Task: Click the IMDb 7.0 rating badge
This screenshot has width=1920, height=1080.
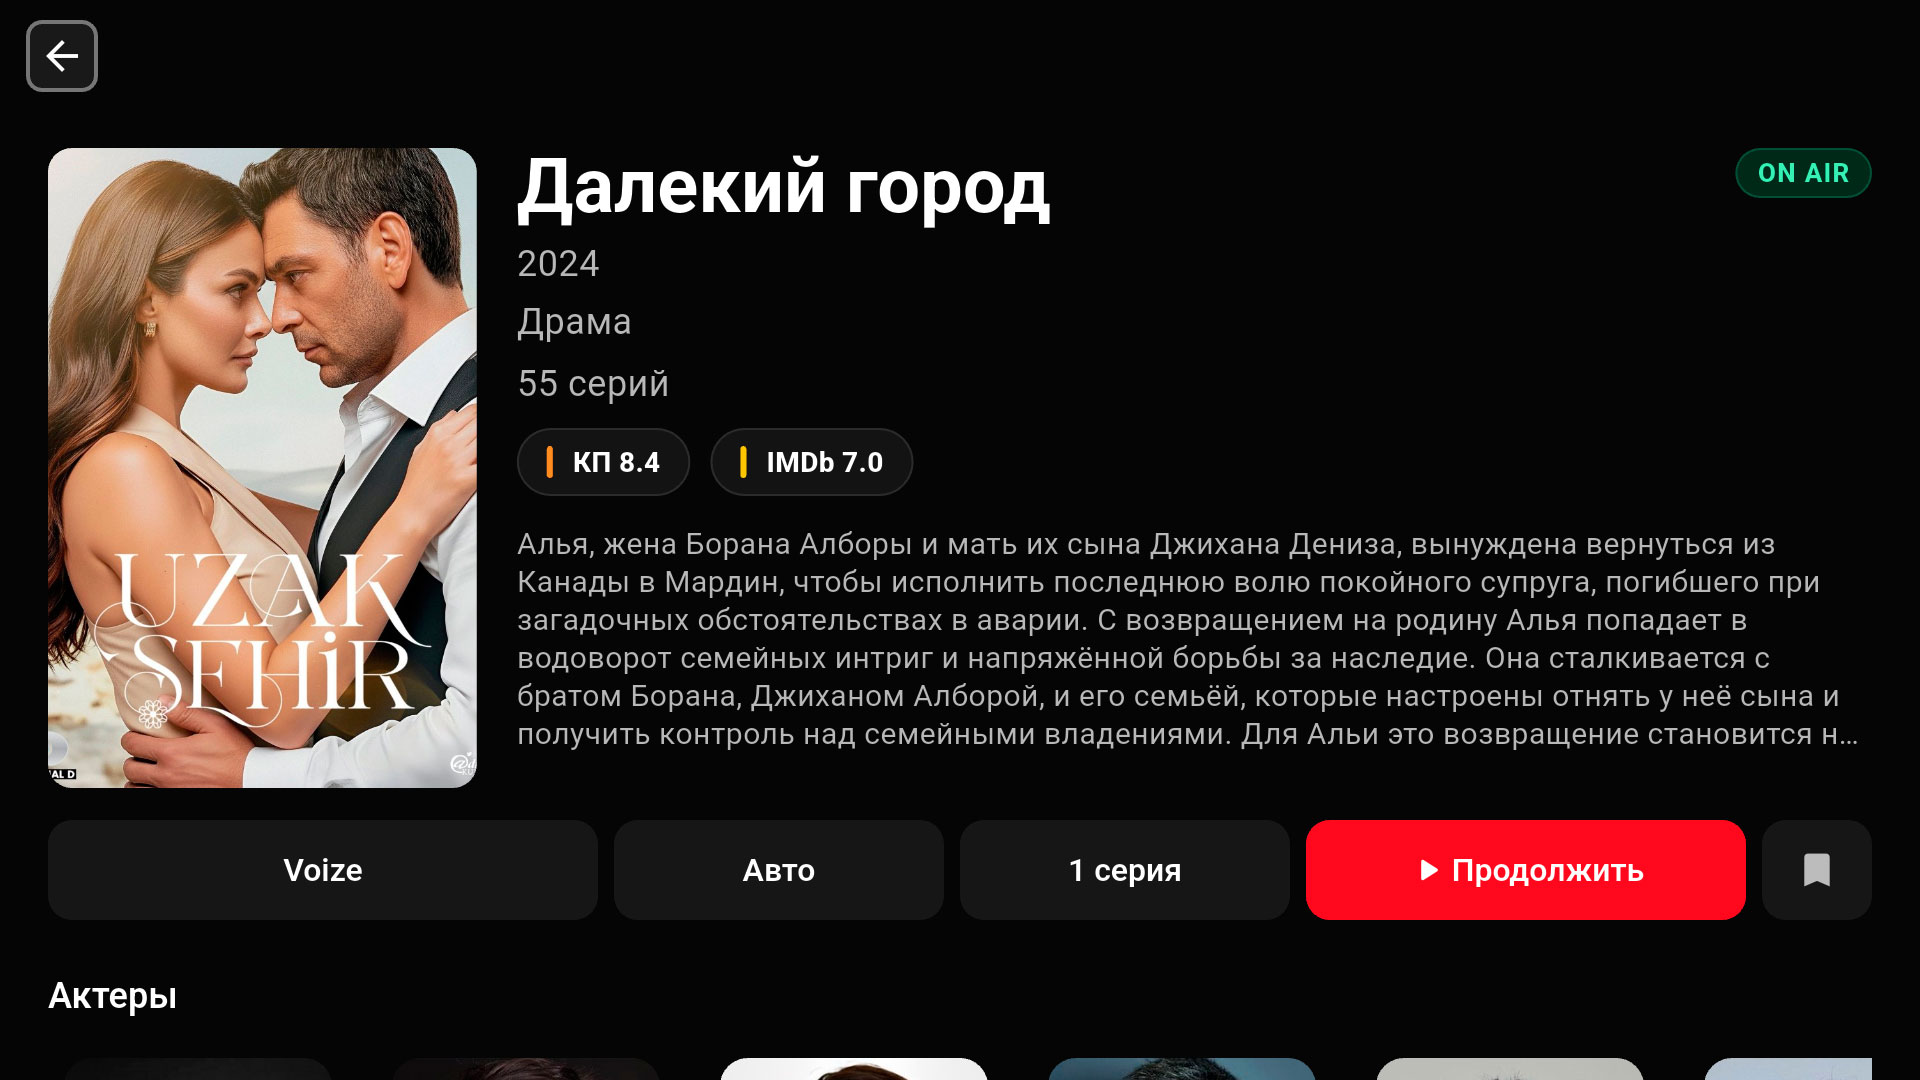Action: [x=812, y=462]
